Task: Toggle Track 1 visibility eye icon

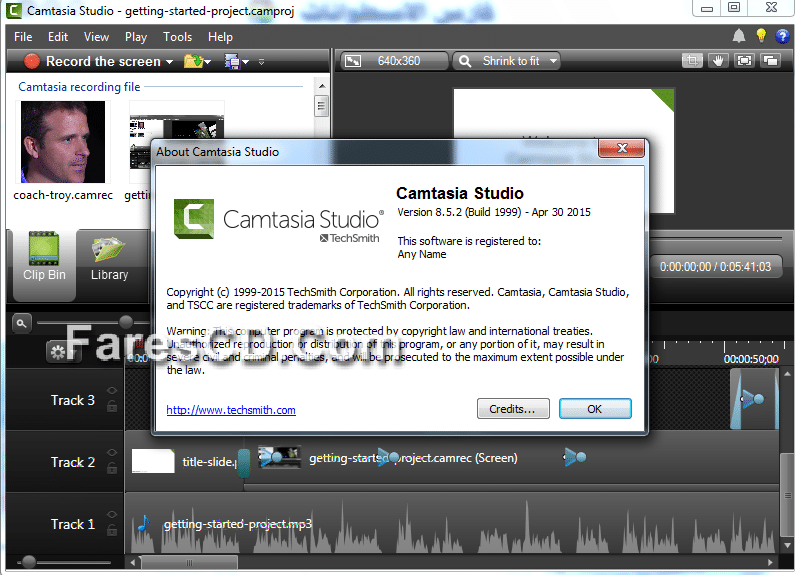Action: tap(112, 514)
